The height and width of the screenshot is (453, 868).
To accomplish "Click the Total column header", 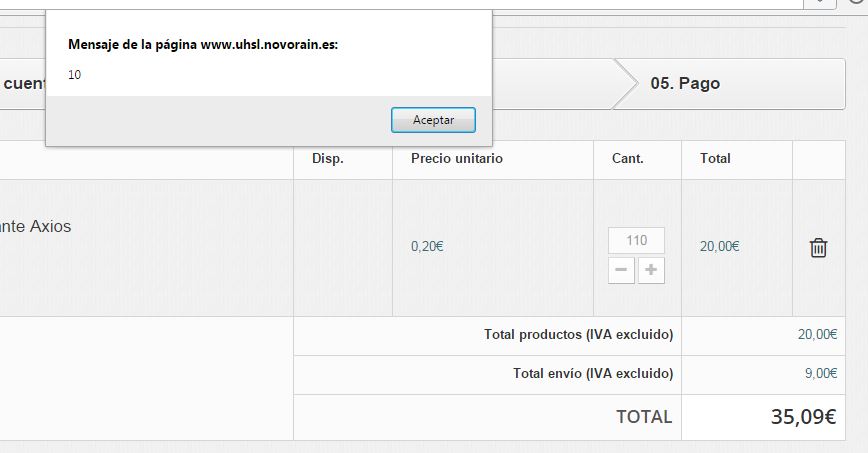I will click(715, 159).
